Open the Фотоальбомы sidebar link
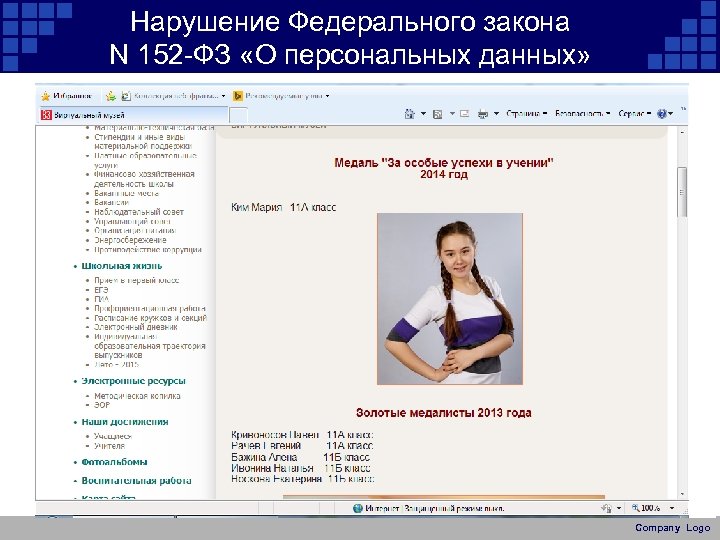 114,462
